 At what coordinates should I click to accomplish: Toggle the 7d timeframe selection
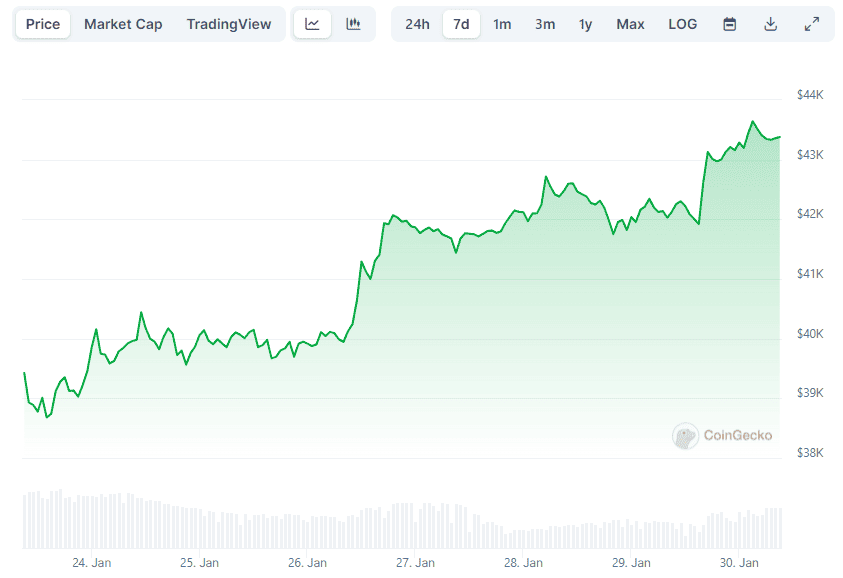[460, 23]
